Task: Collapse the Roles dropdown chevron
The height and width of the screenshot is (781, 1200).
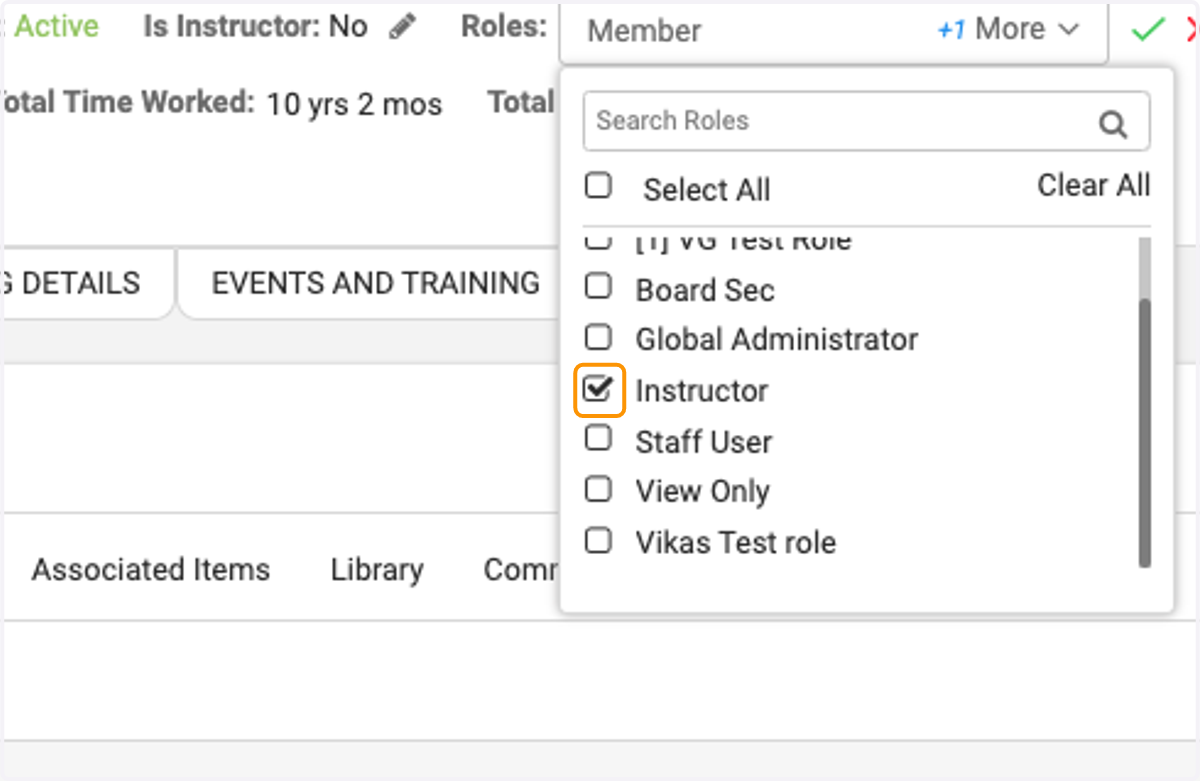Action: pos(1069,30)
